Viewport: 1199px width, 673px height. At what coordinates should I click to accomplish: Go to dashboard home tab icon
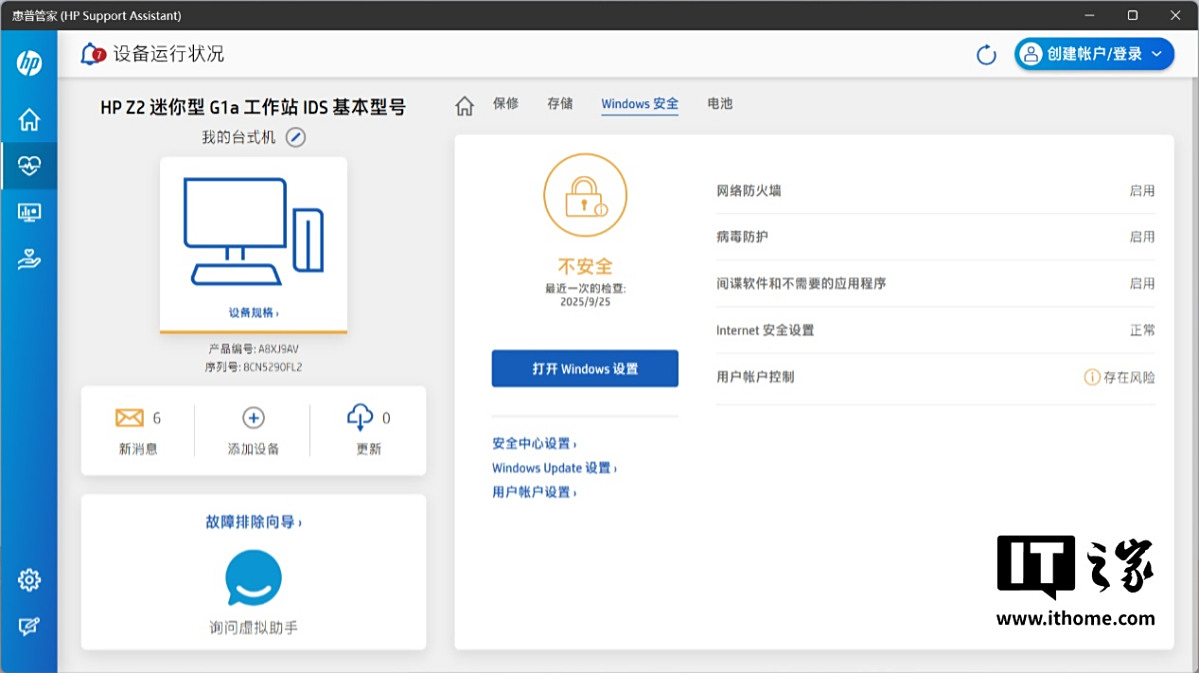464,105
